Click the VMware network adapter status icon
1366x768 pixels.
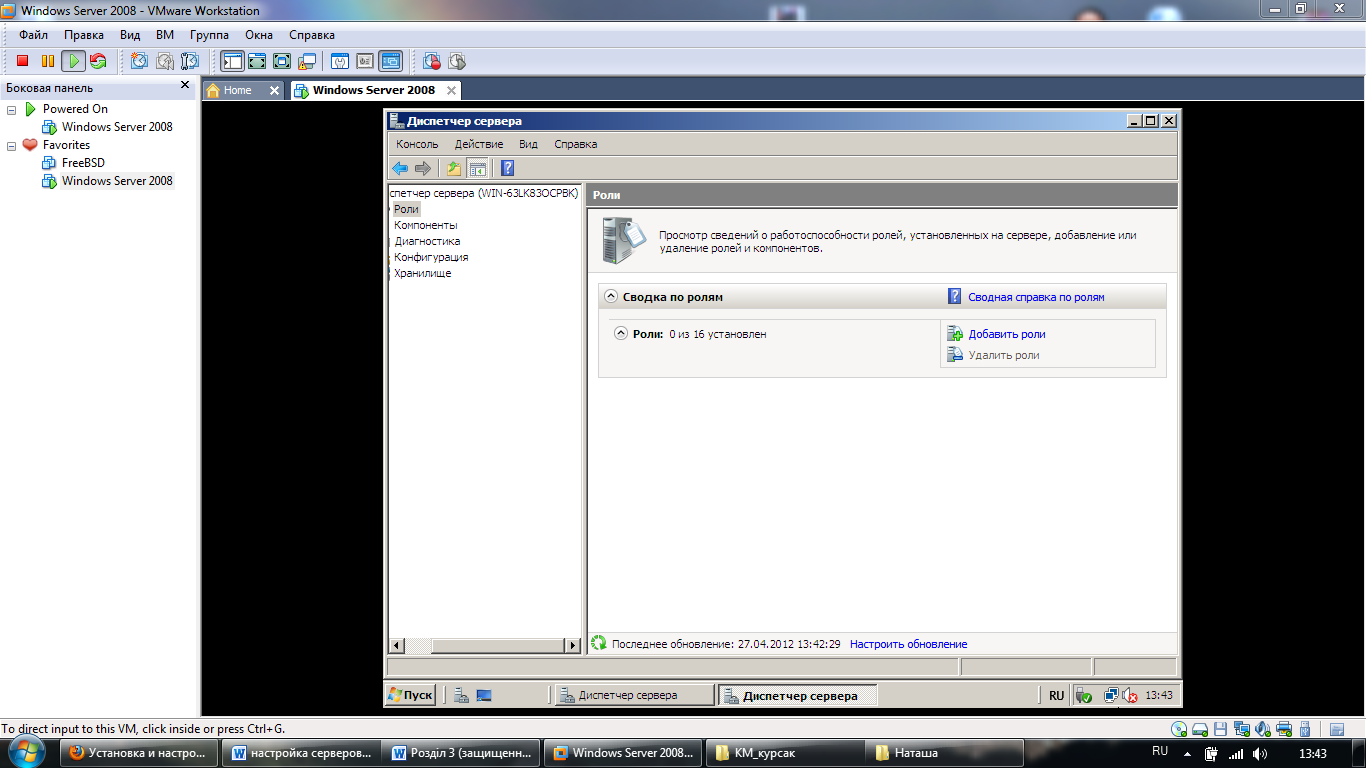1242,729
